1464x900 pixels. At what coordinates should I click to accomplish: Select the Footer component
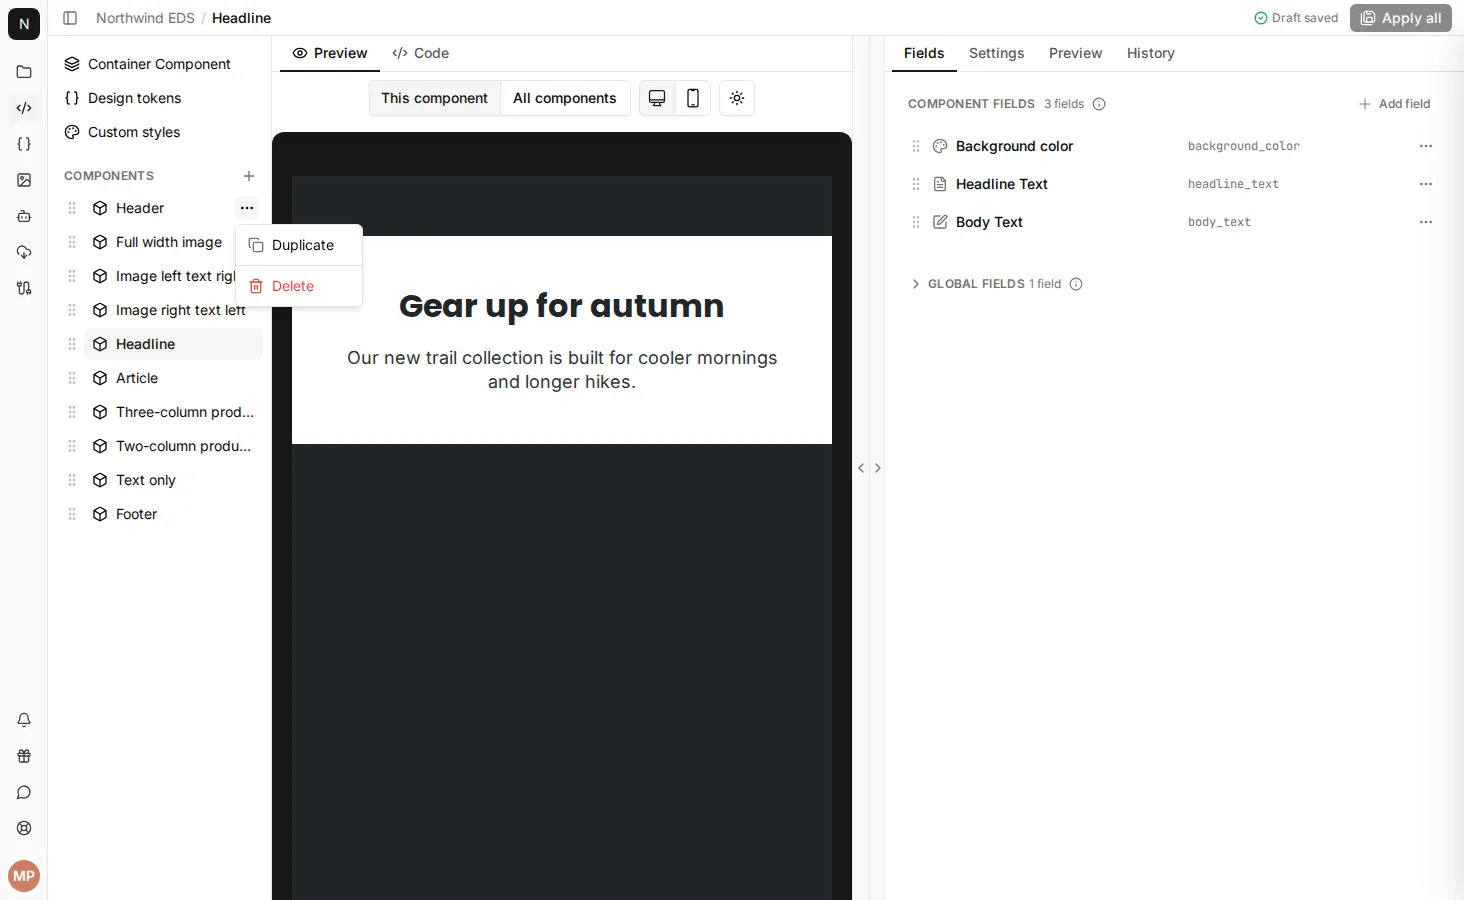(173, 514)
